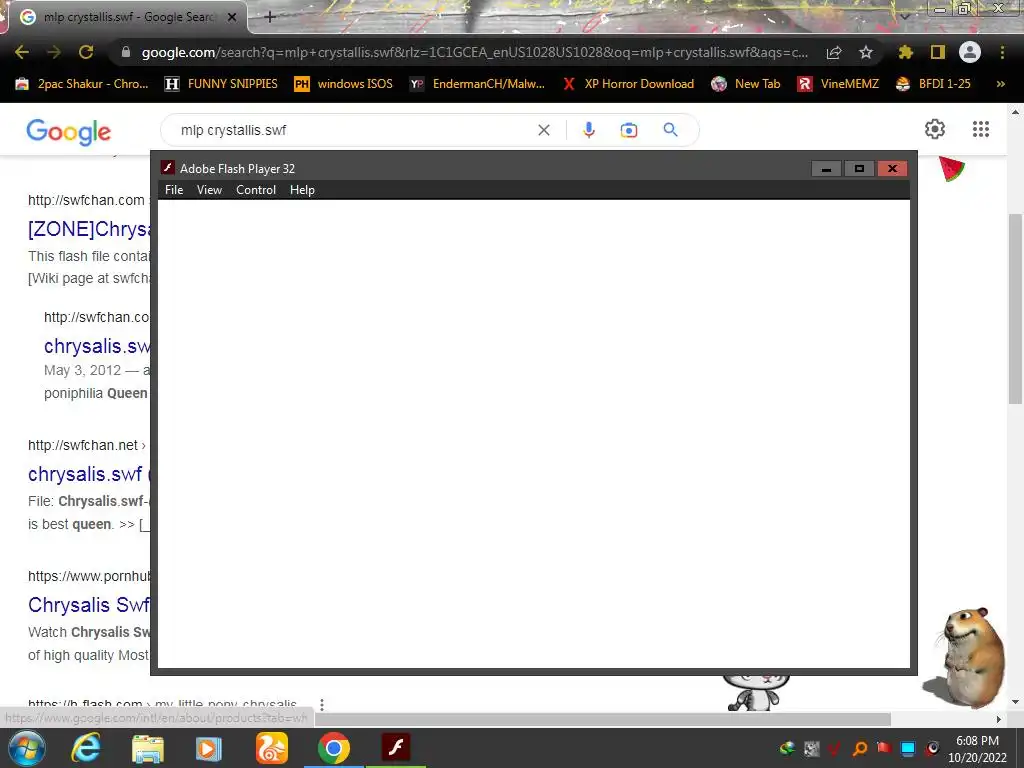This screenshot has width=1024, height=768.
Task: Close the Google Search Chrome tab
Action: (232, 18)
